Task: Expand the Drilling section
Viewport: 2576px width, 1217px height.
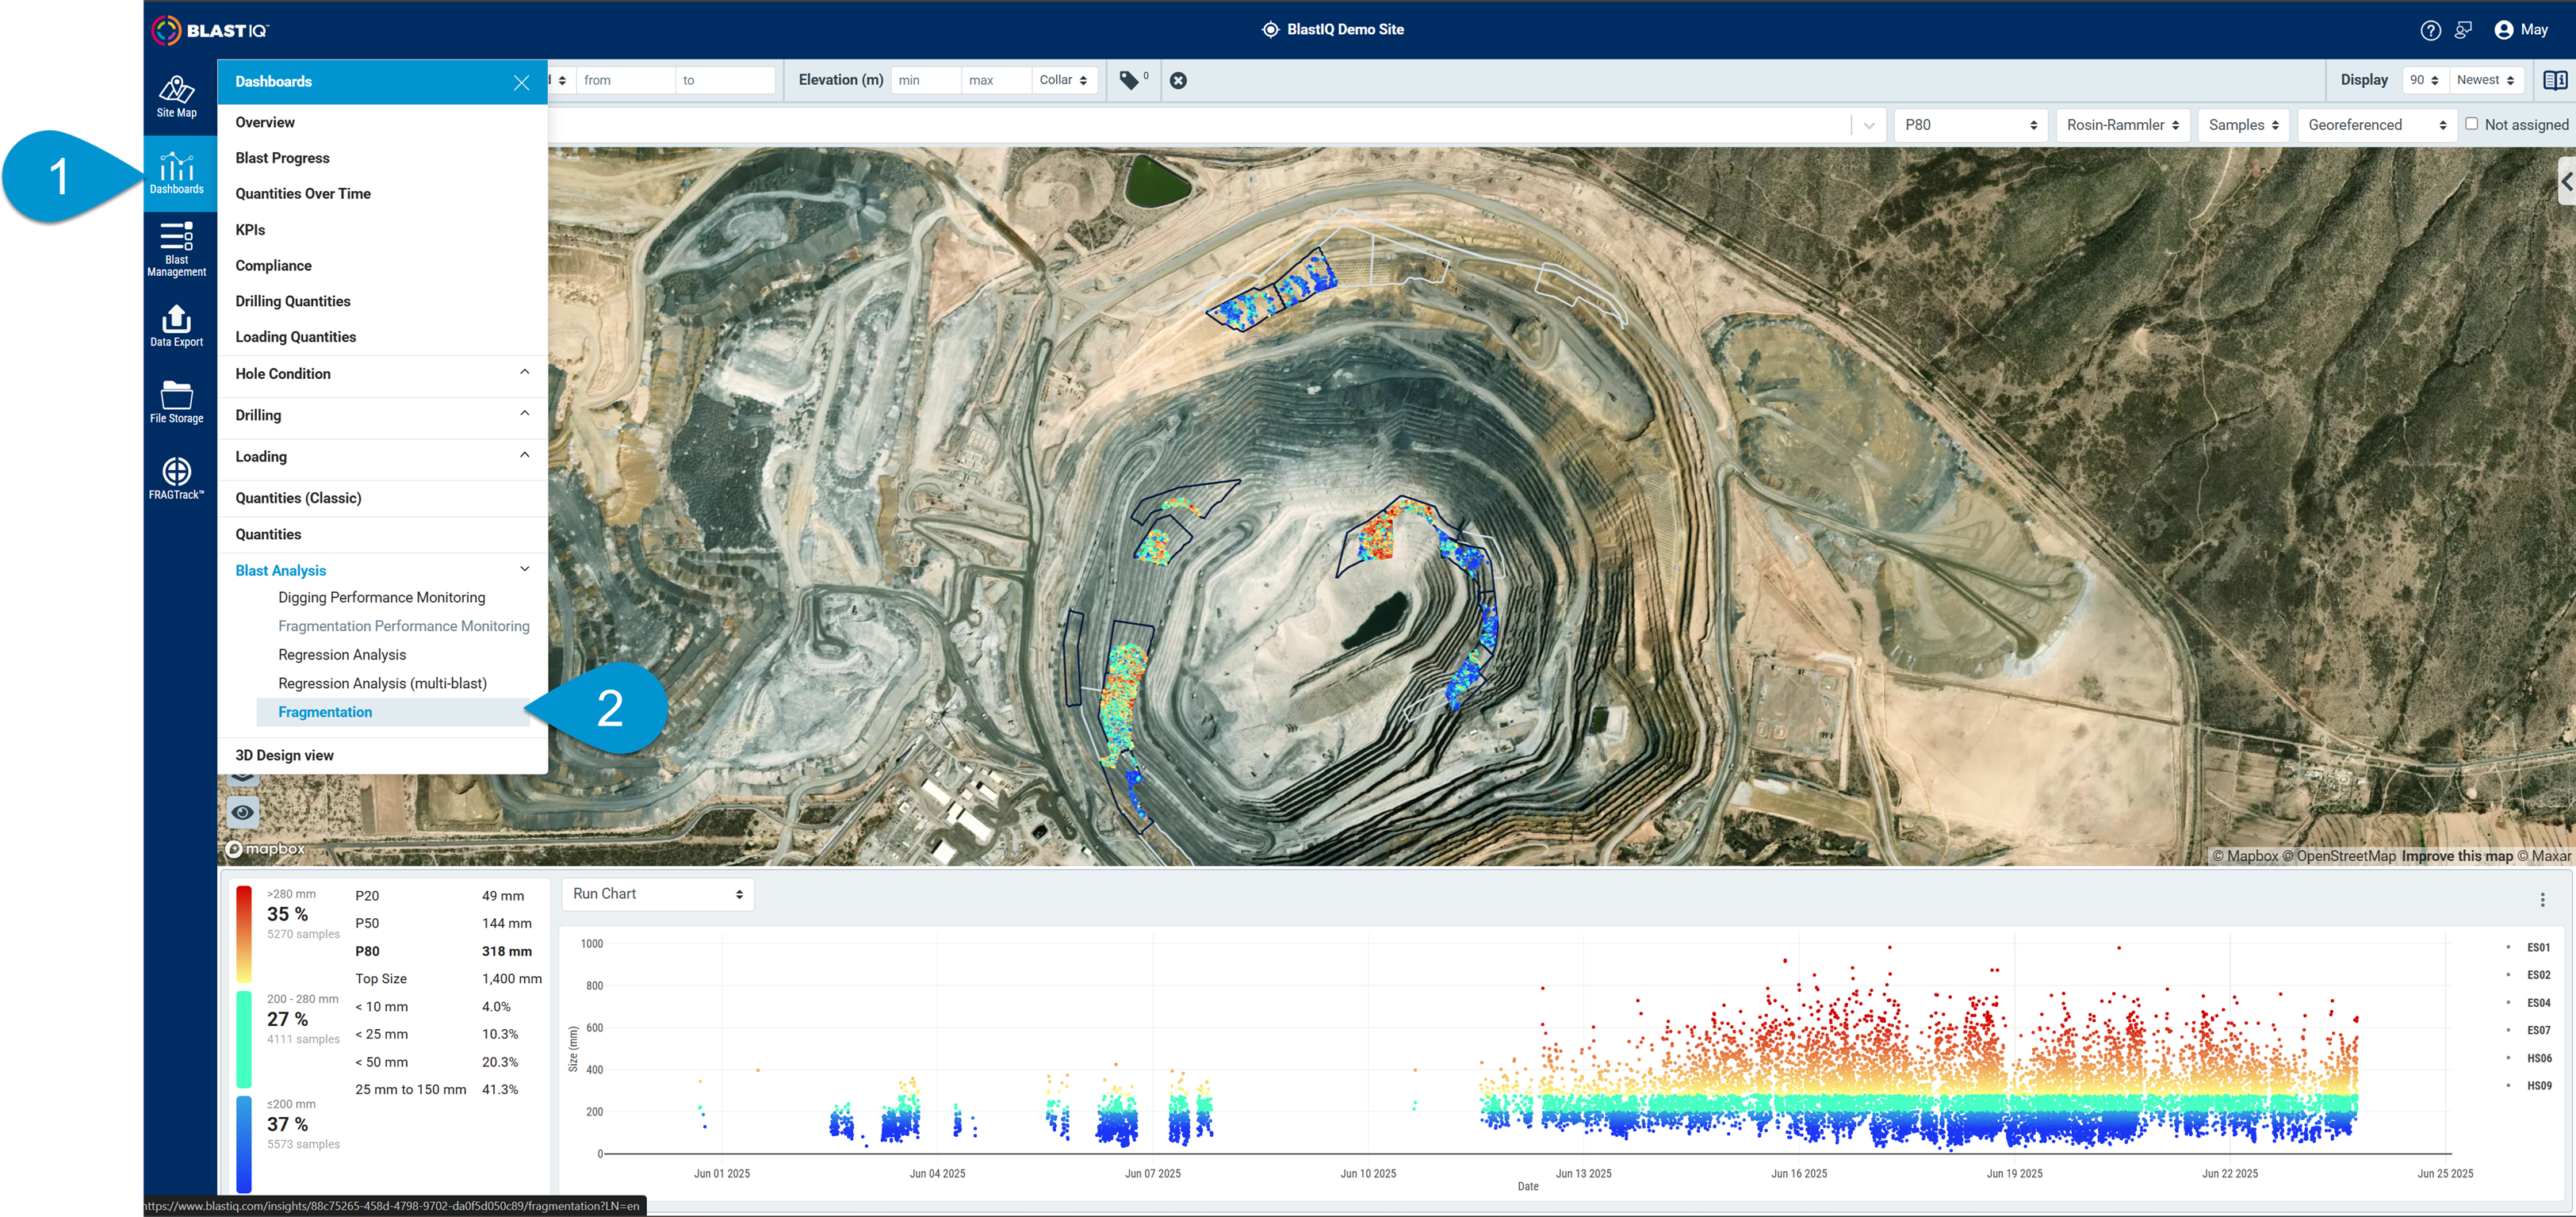Action: (382, 415)
